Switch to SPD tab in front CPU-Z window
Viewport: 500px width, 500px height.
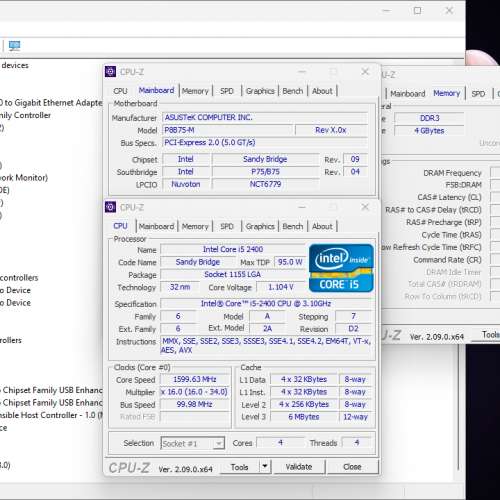click(227, 226)
